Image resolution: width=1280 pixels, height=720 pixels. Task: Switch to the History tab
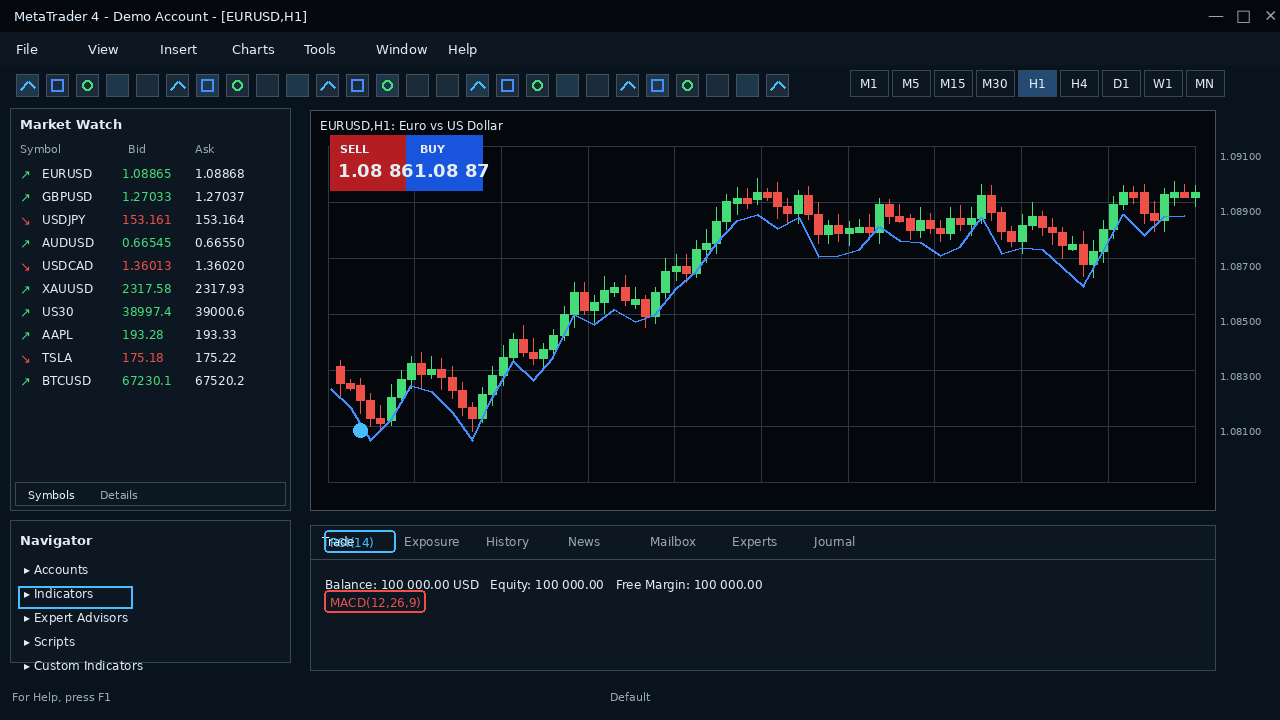pyautogui.click(x=508, y=542)
